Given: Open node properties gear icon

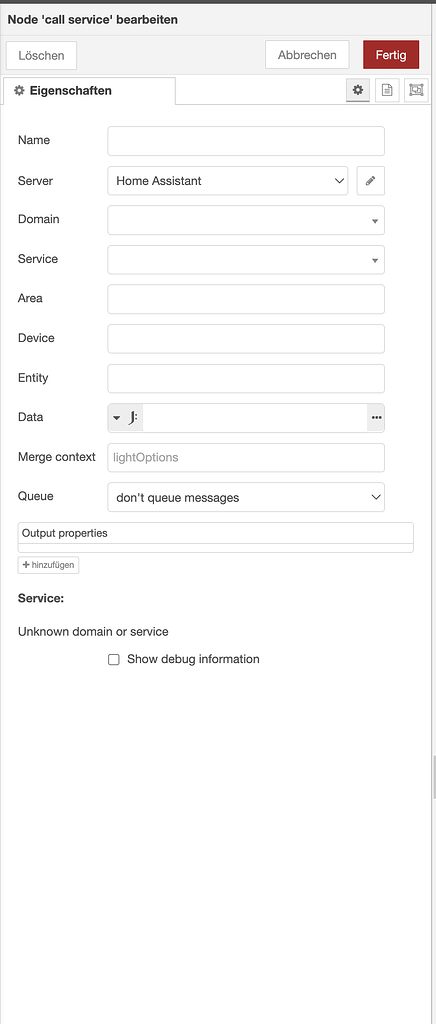Looking at the screenshot, I should click(358, 91).
